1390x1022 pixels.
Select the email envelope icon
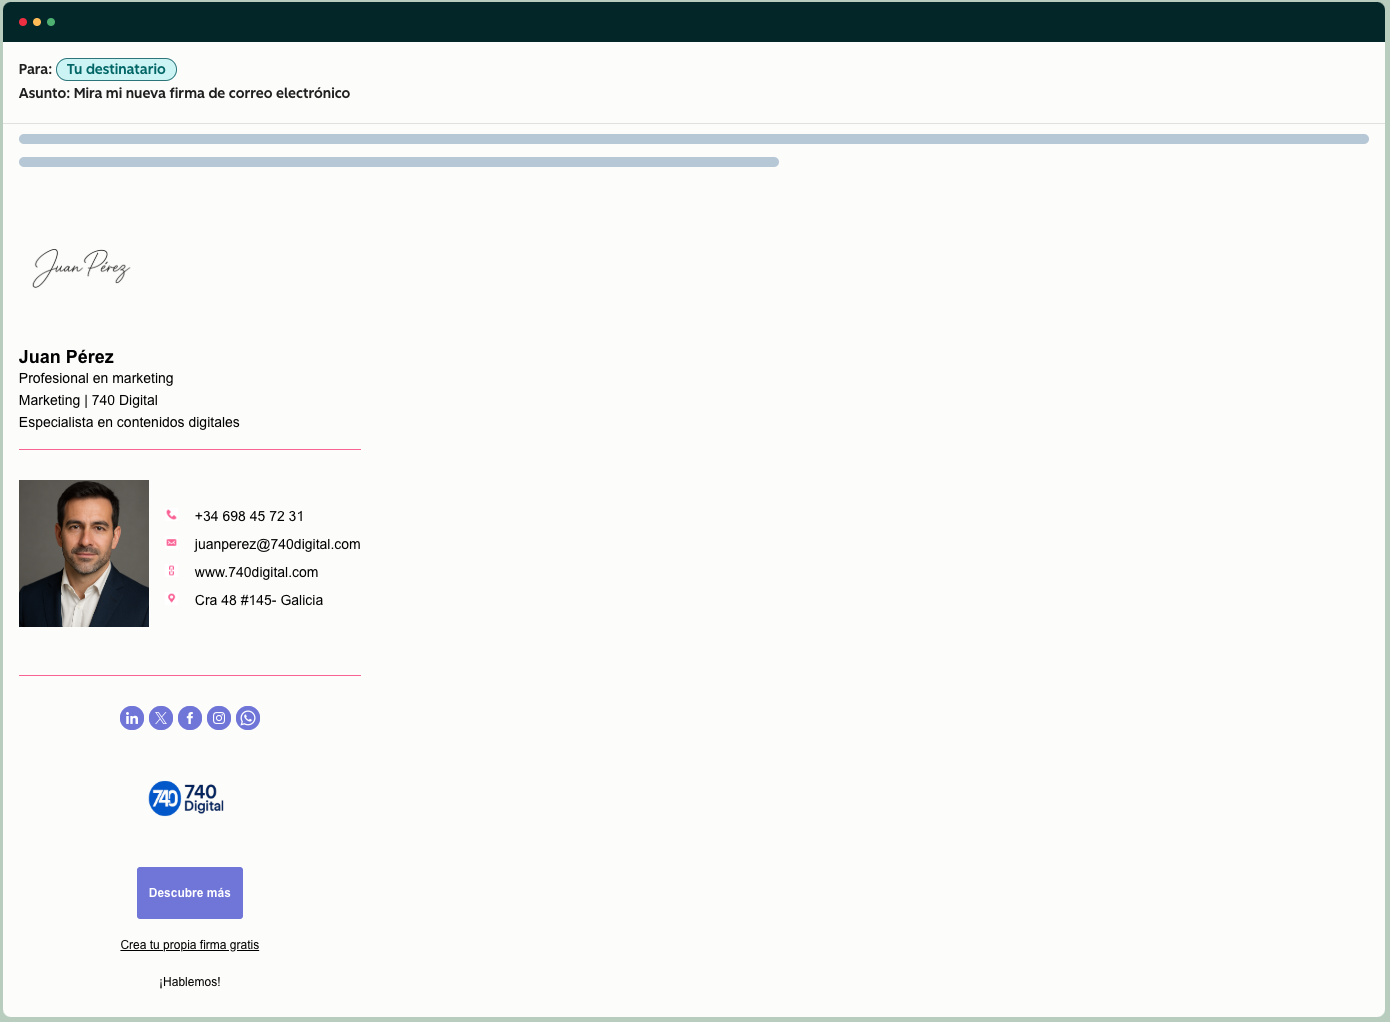pyautogui.click(x=171, y=542)
